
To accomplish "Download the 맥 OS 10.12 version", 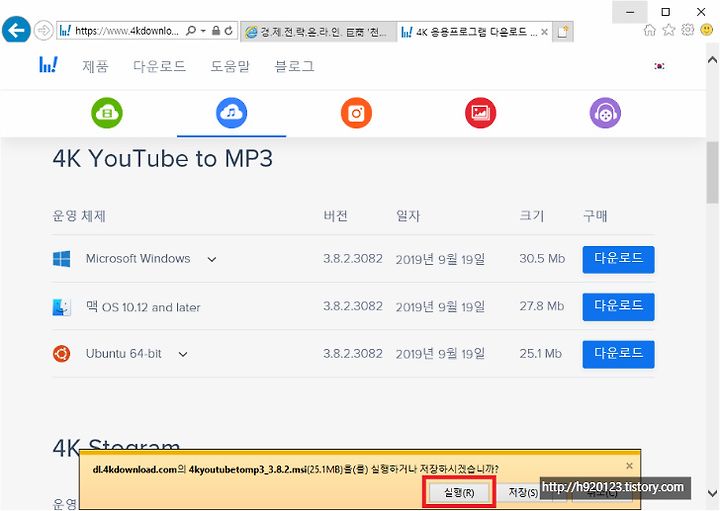I will coord(619,307).
